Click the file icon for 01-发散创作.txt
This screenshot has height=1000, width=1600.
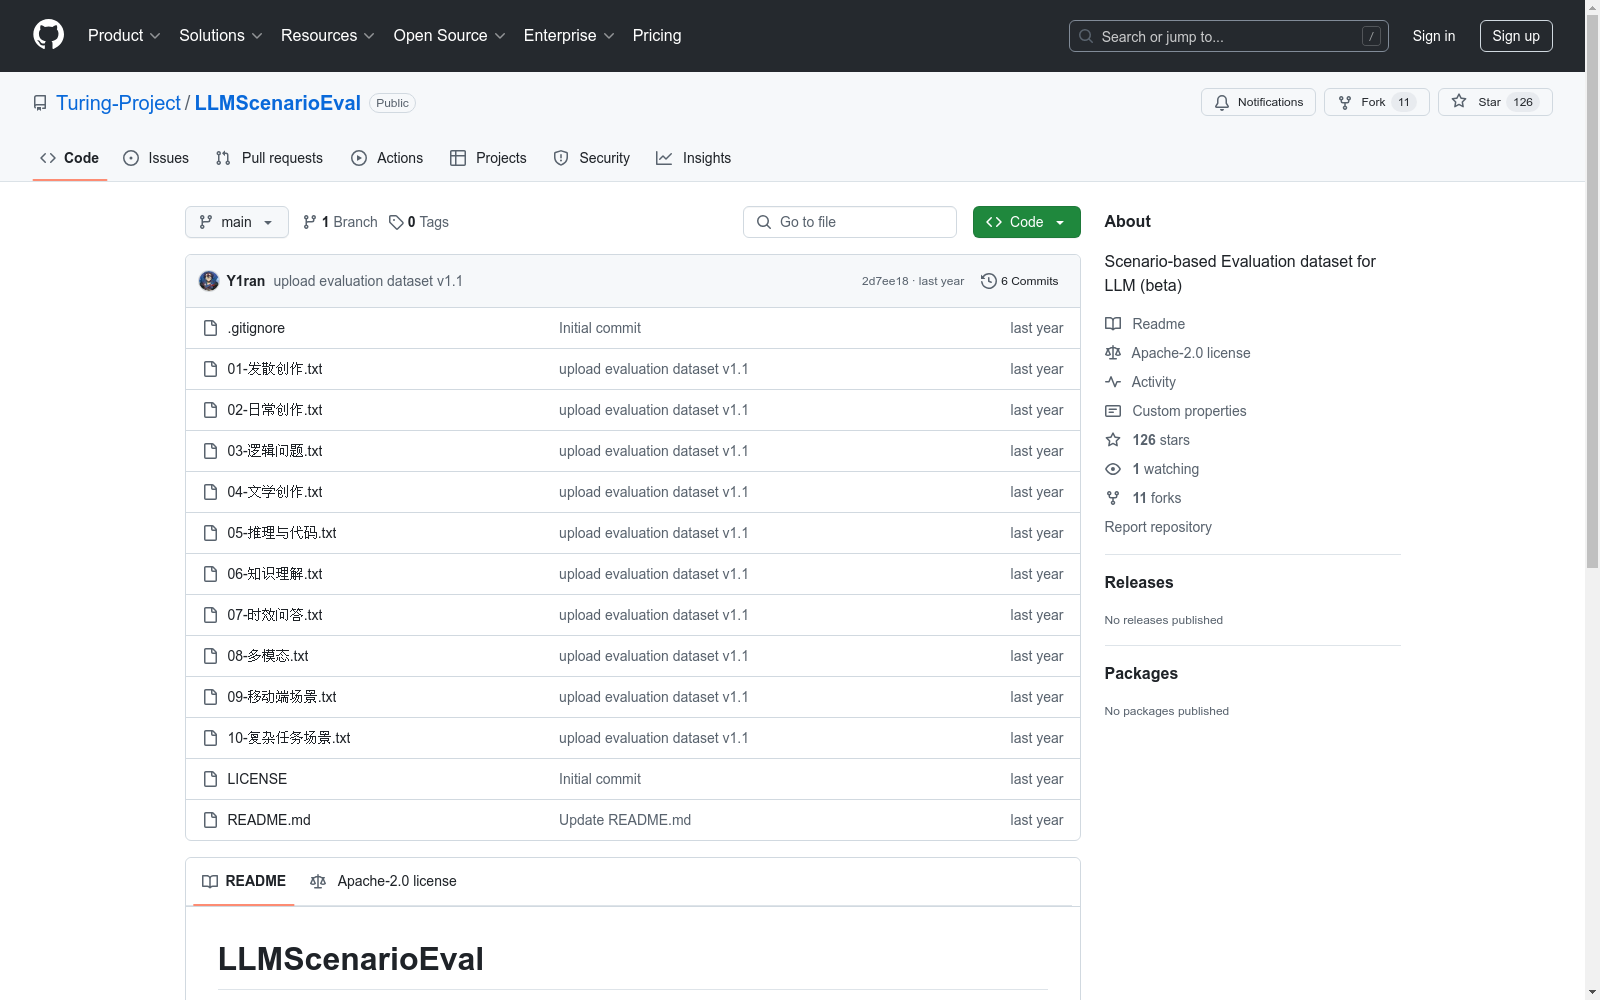210,369
